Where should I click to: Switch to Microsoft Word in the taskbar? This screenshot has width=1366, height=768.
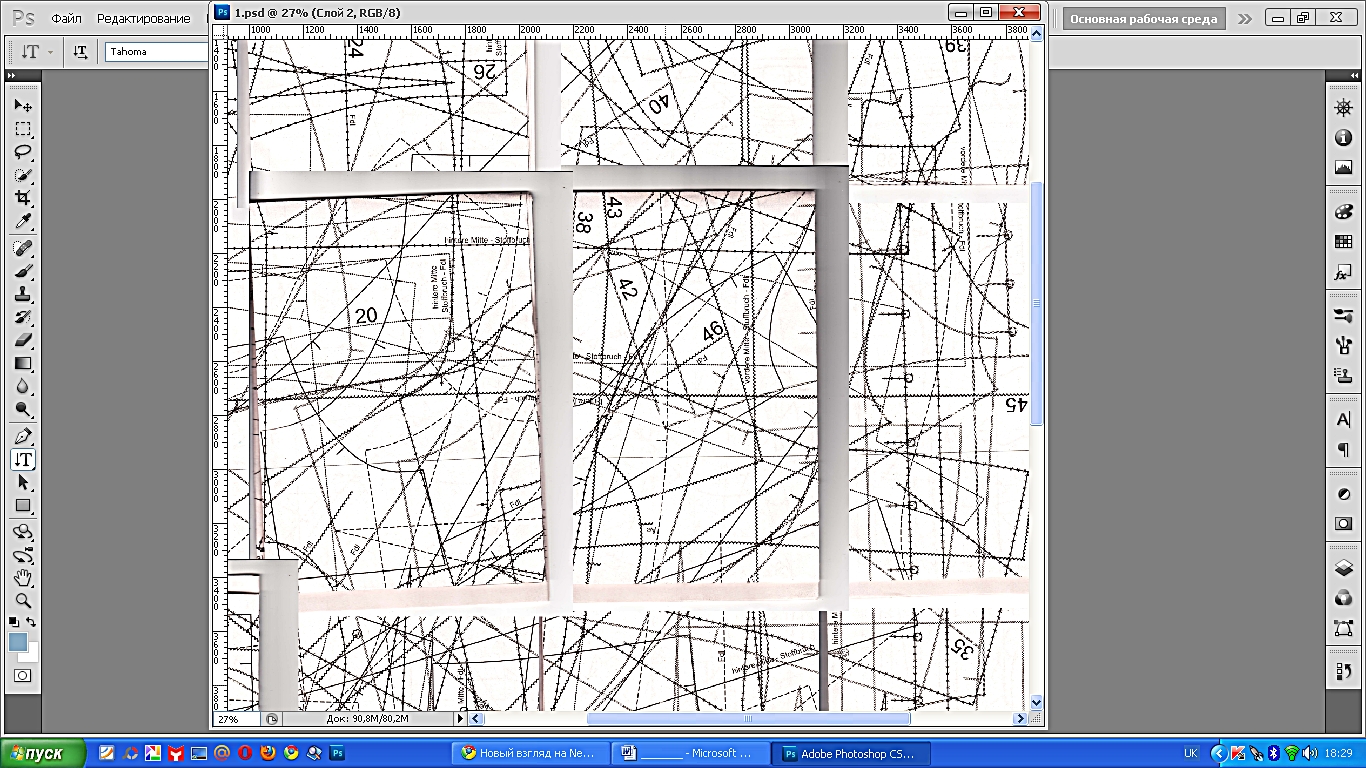tap(691, 753)
